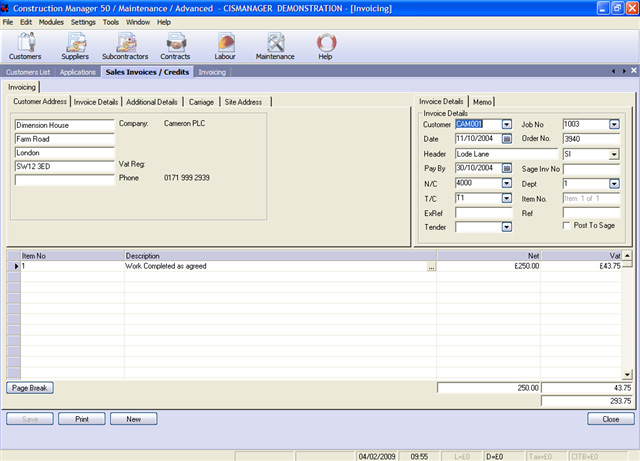Click the Farm Road address field

tap(64, 139)
